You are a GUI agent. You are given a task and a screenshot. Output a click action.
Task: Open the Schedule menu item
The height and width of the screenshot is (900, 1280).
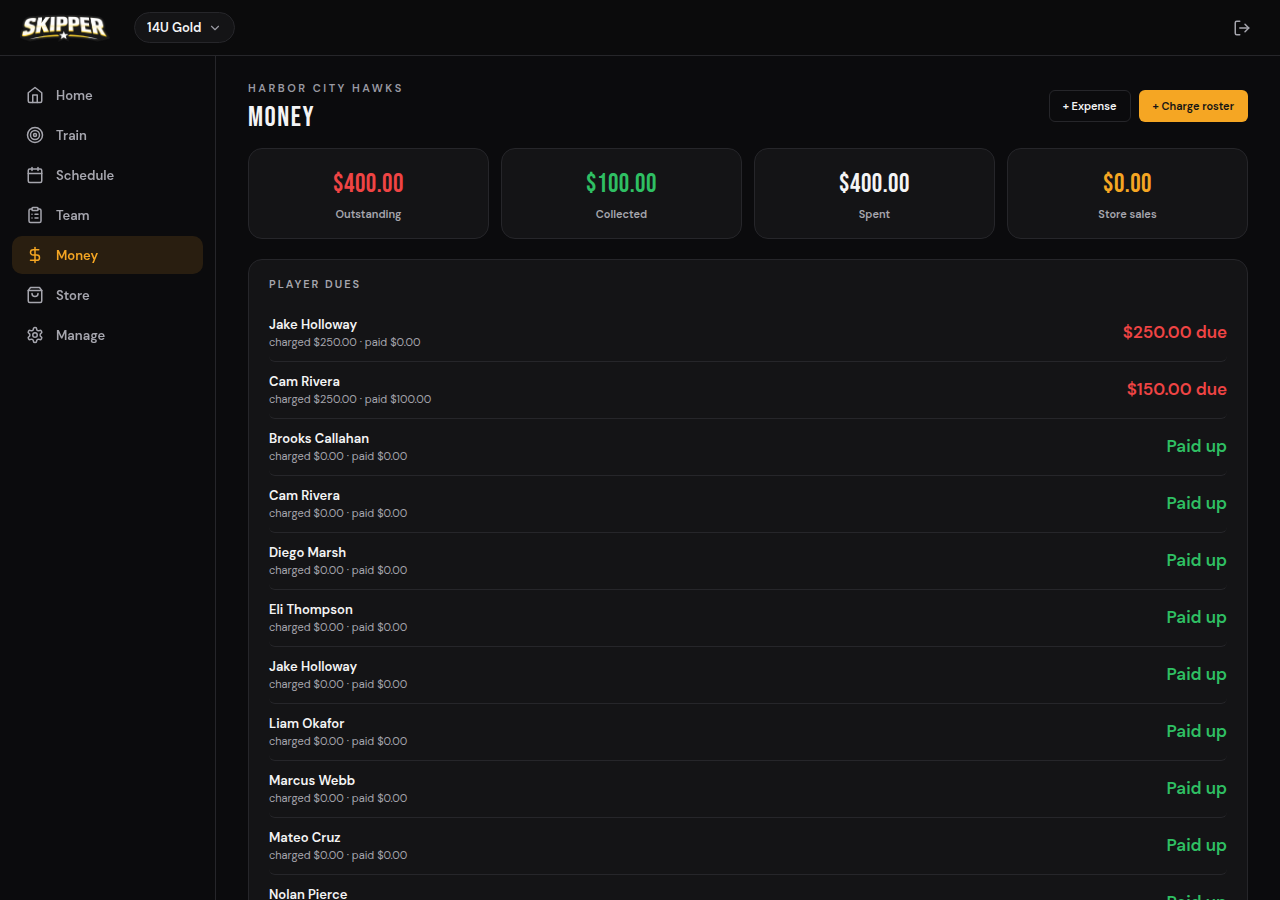(107, 175)
